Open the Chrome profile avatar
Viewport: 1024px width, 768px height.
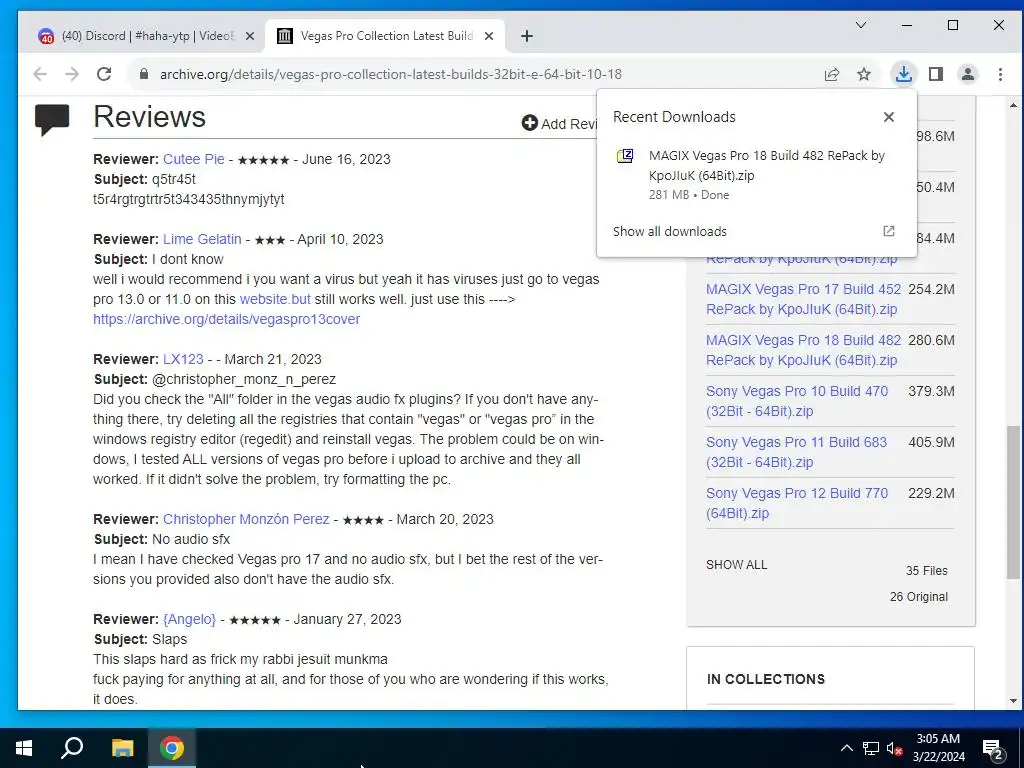coord(968,74)
